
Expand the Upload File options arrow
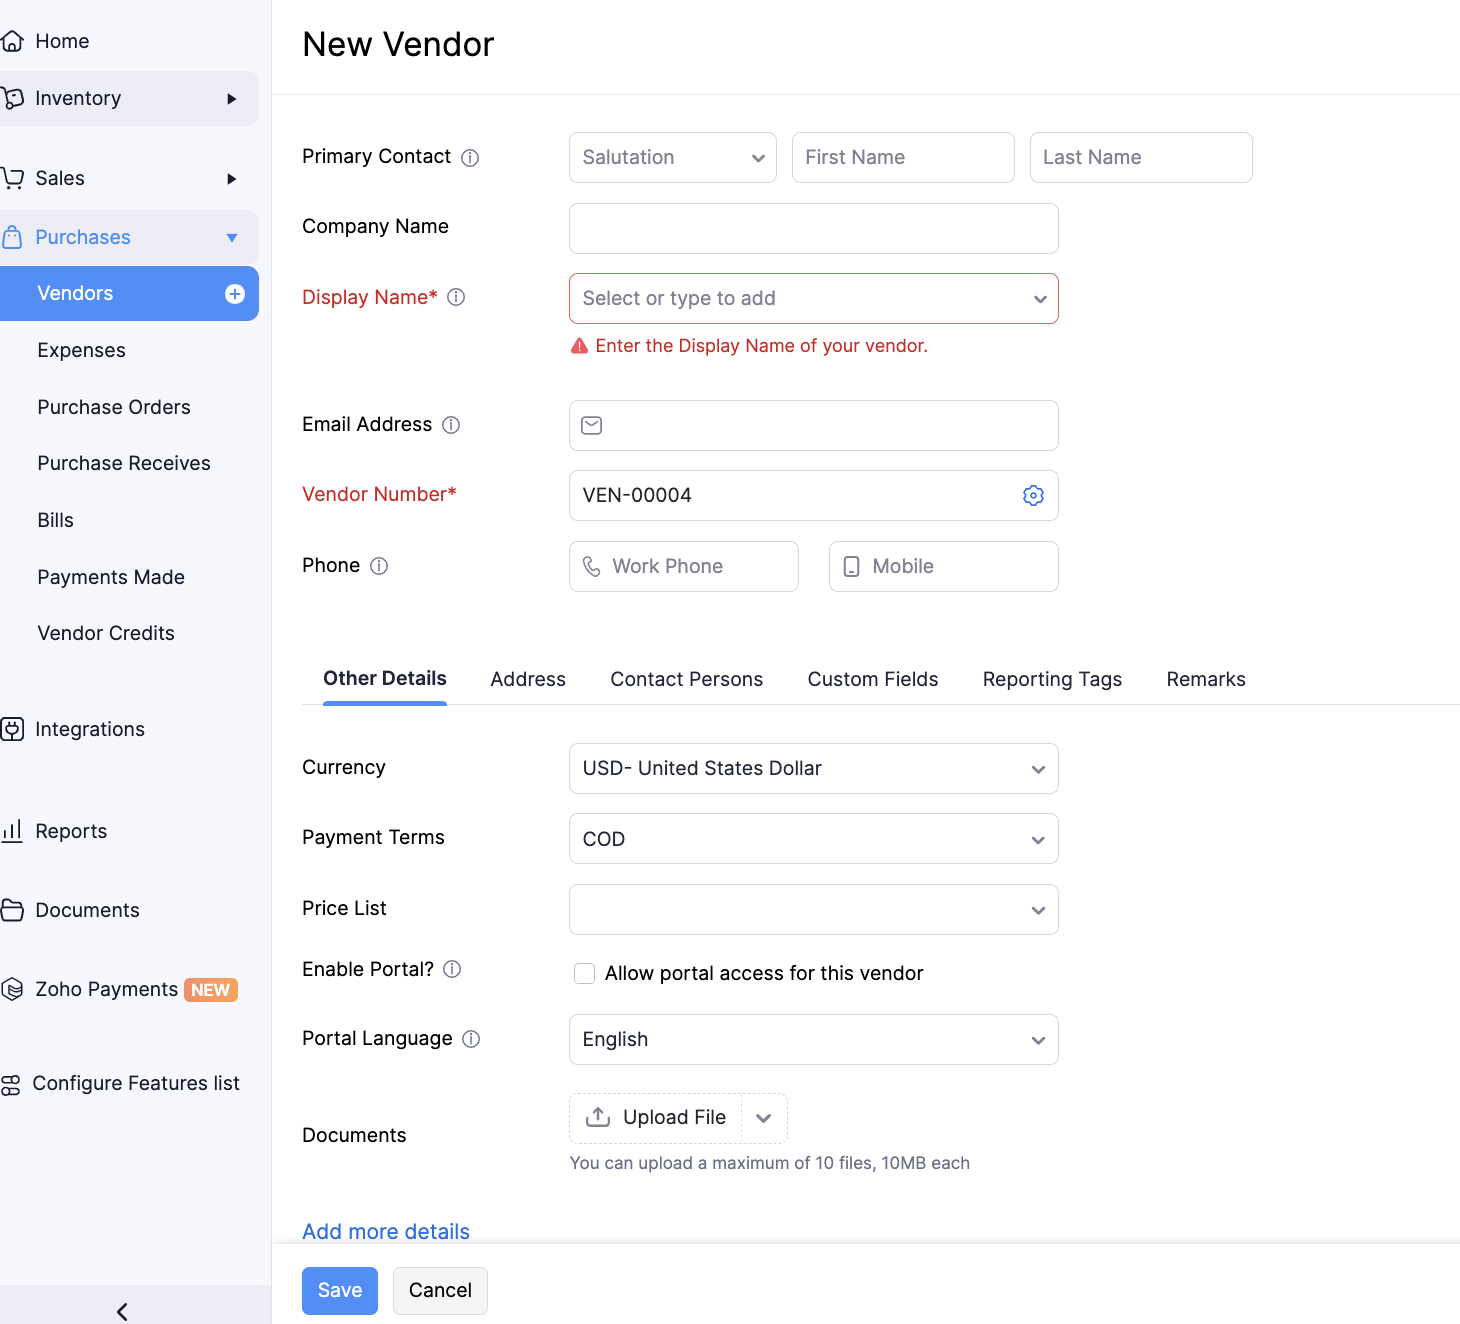[764, 1118]
